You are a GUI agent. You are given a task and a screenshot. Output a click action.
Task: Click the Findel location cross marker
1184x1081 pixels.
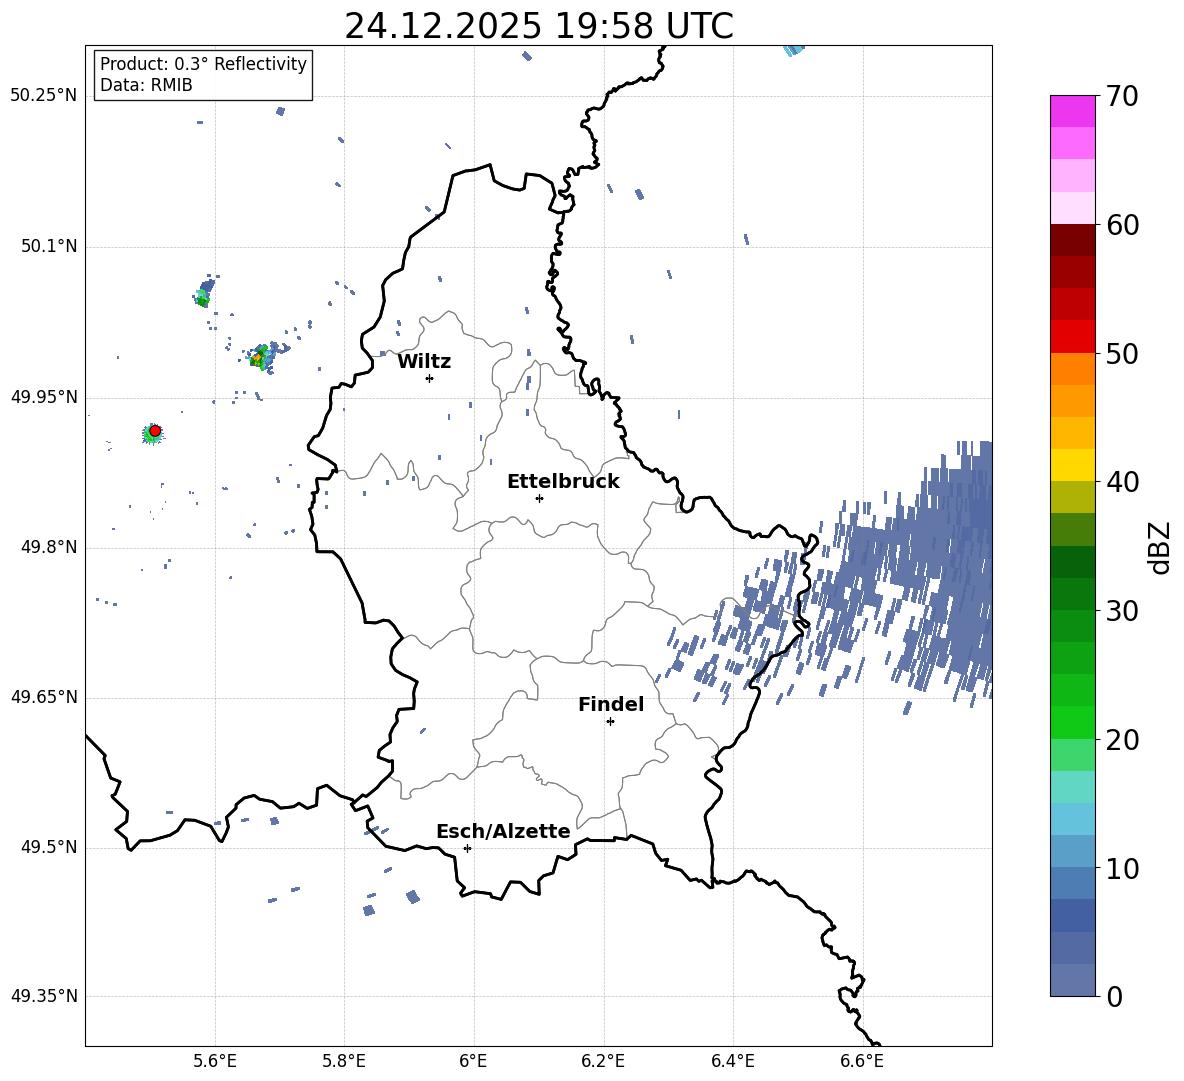610,721
